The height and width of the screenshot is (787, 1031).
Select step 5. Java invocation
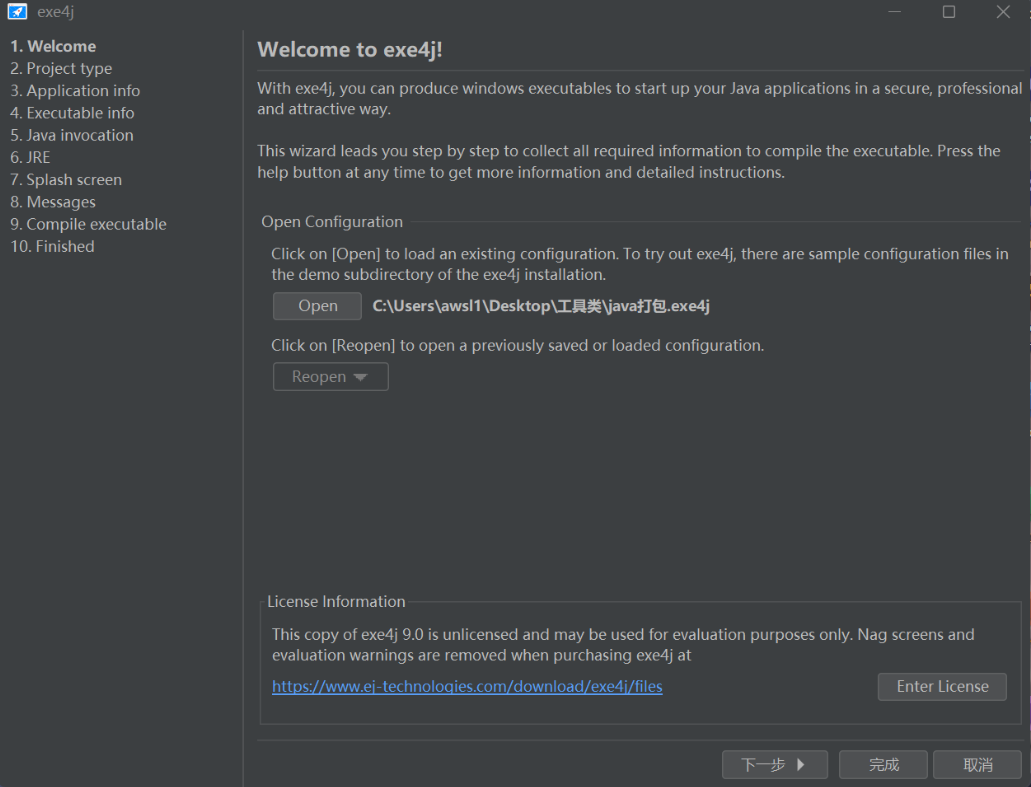point(72,135)
